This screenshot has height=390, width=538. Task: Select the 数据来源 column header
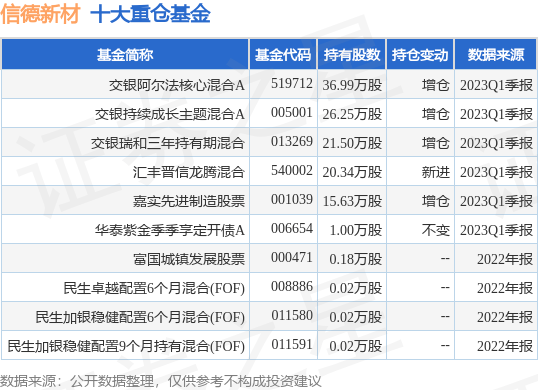tap(496, 55)
